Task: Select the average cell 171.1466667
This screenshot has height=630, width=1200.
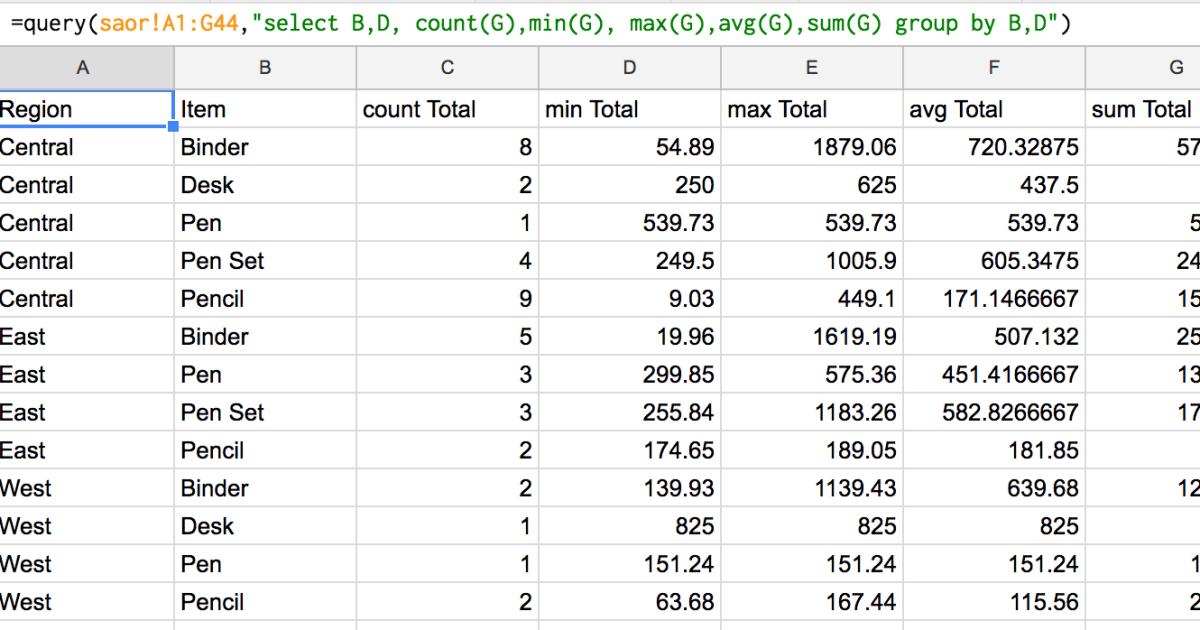Action: tap(993, 299)
